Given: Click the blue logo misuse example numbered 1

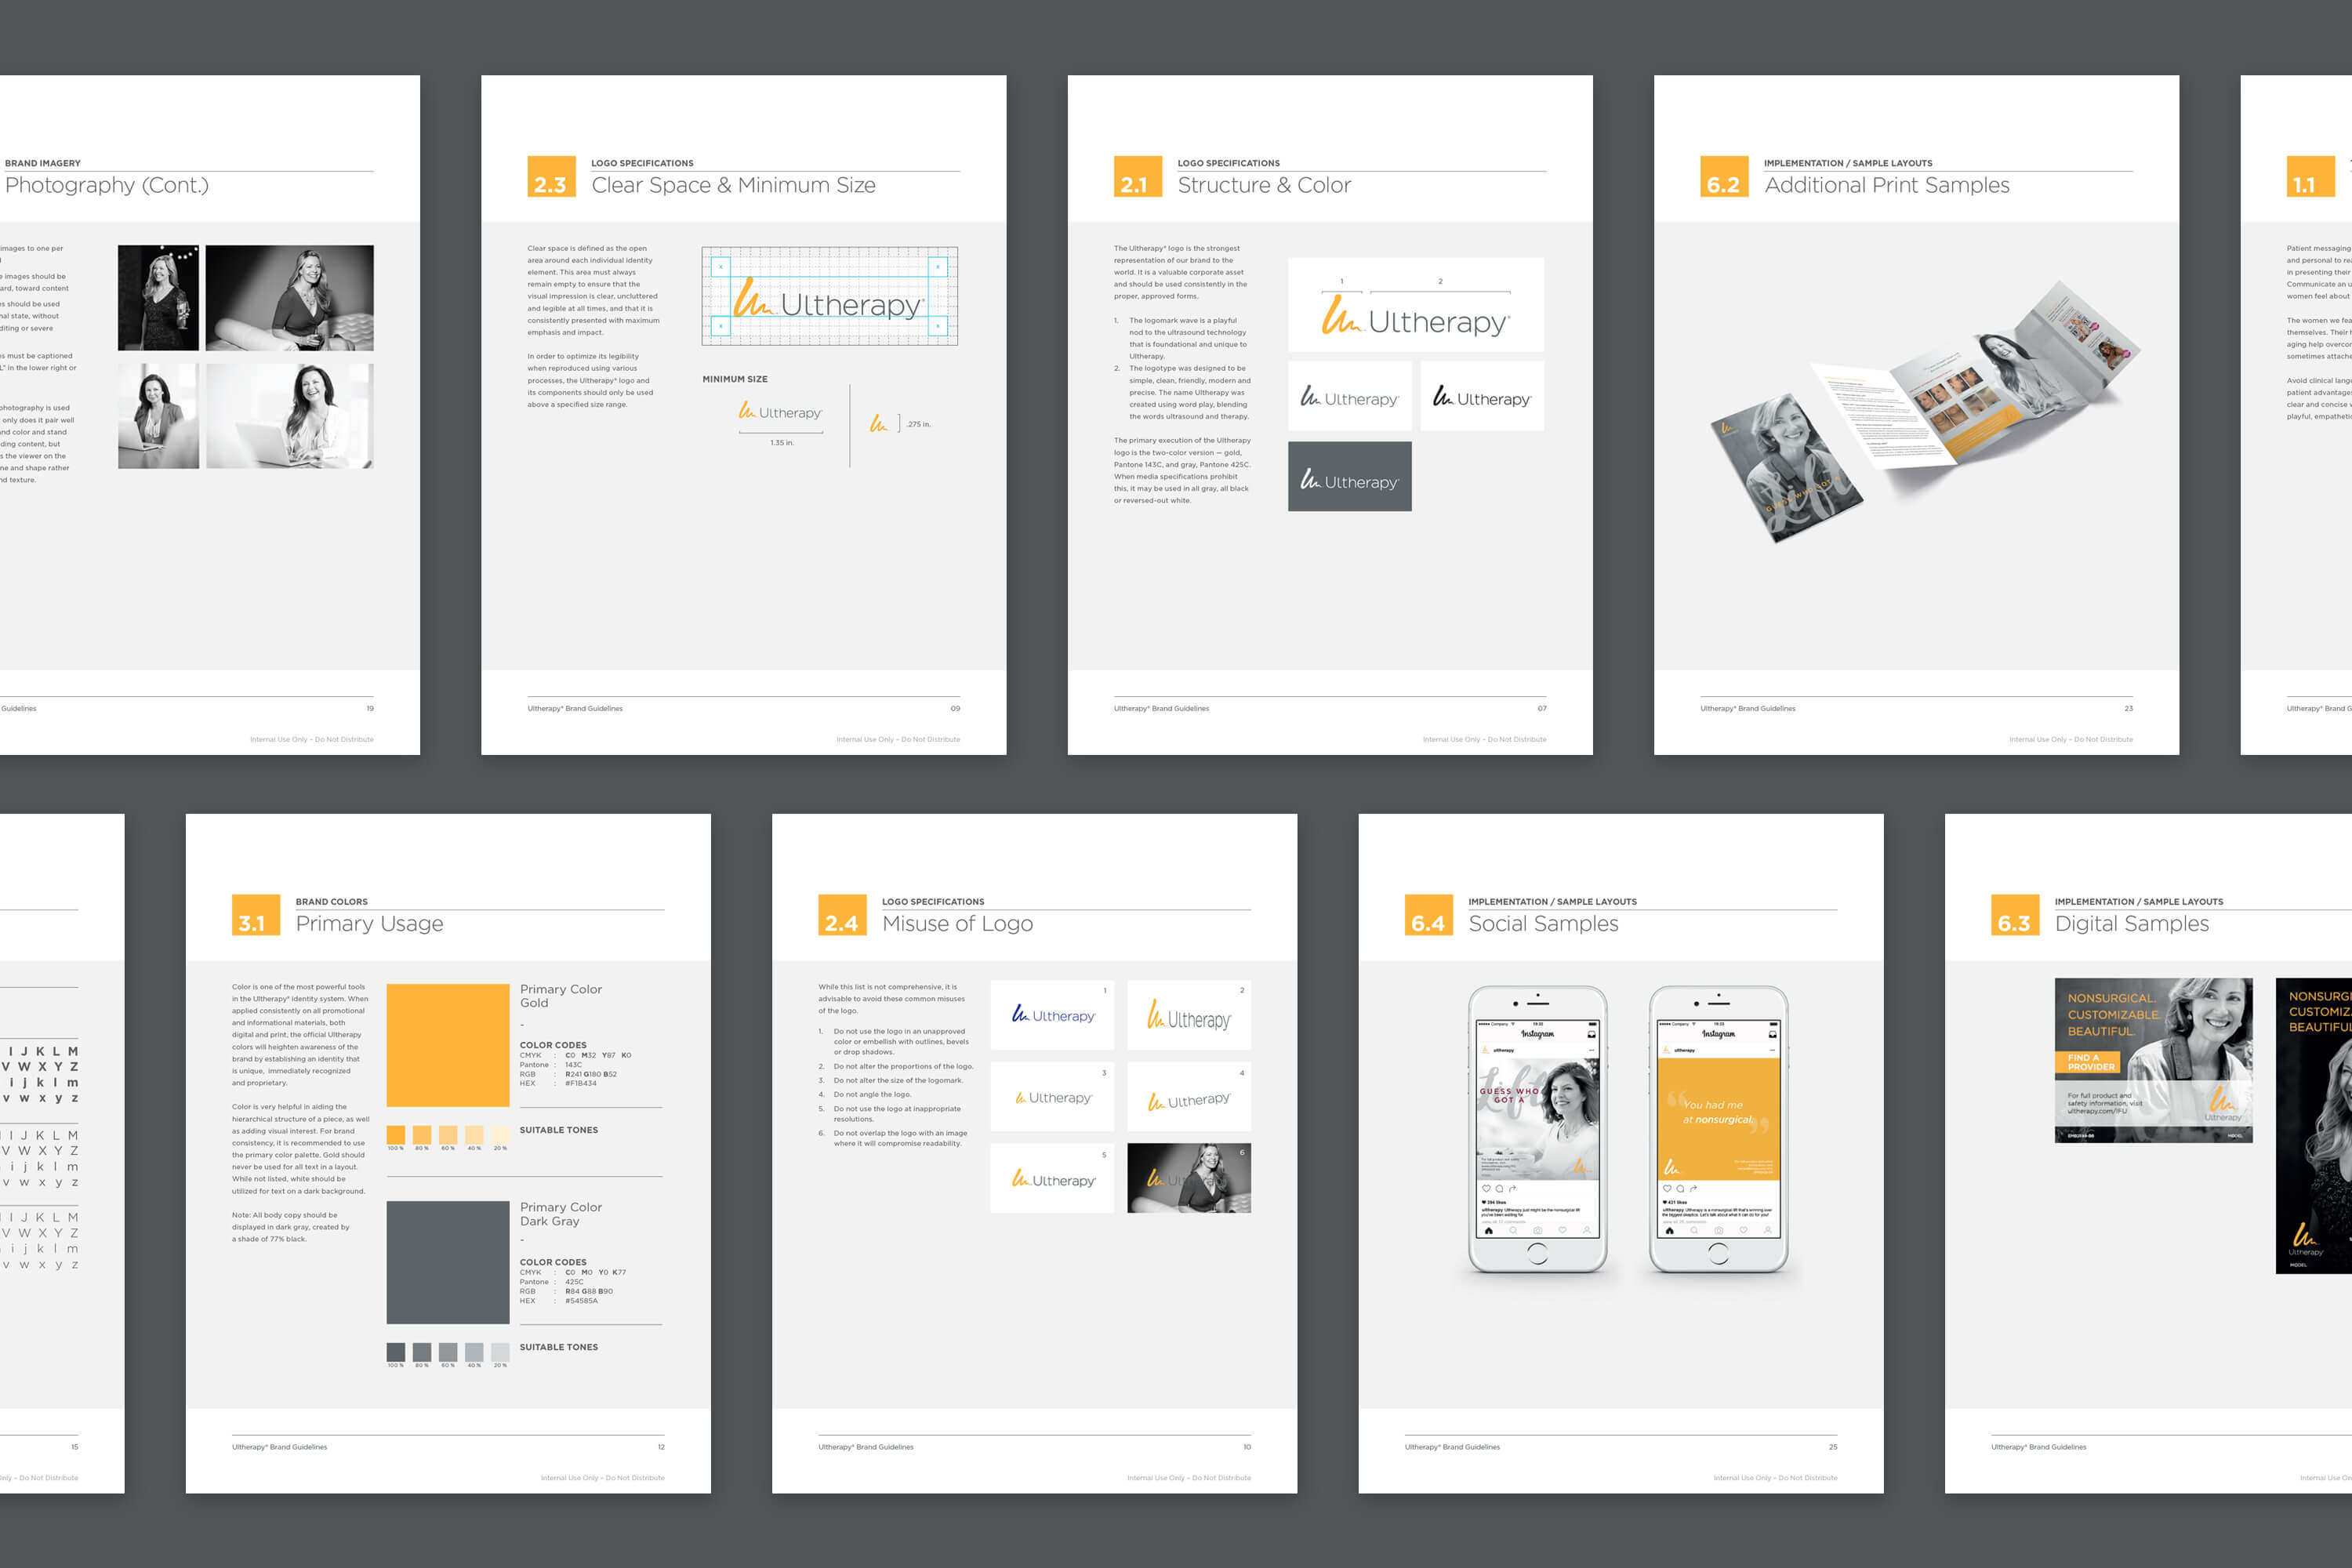Looking at the screenshot, I should click(x=1052, y=1015).
